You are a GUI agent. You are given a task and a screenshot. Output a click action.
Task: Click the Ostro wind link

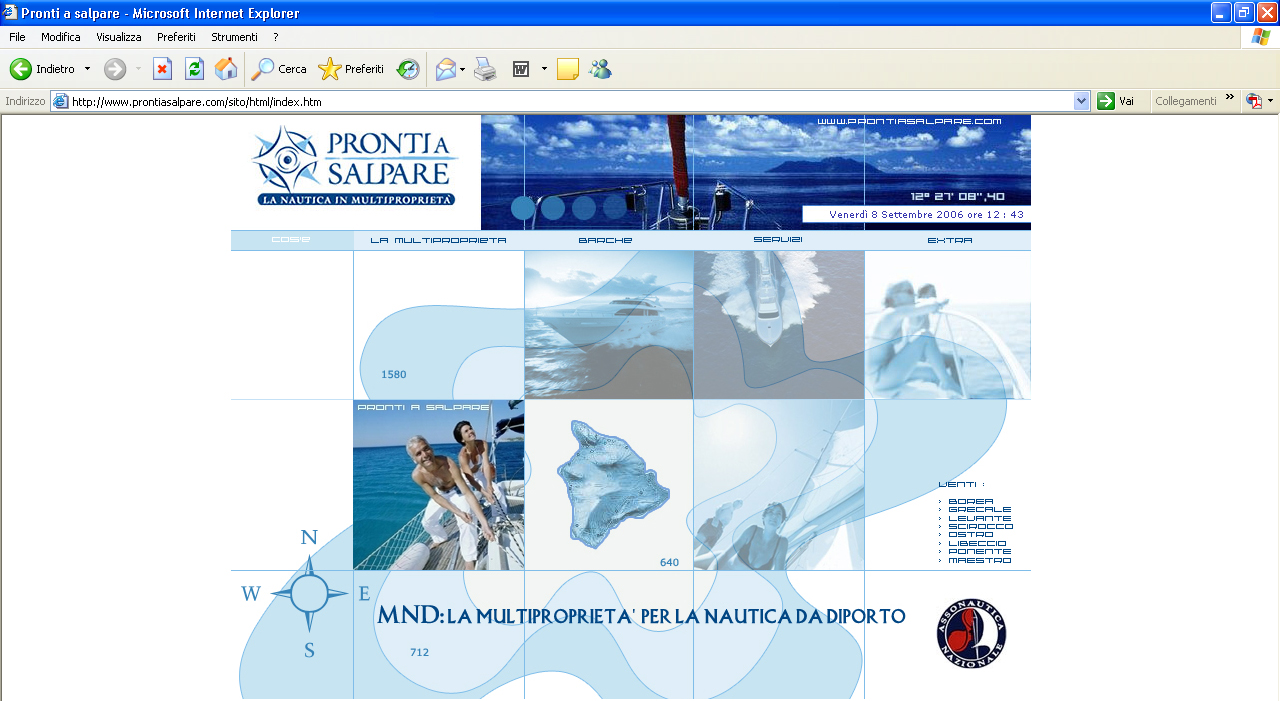[x=970, y=535]
